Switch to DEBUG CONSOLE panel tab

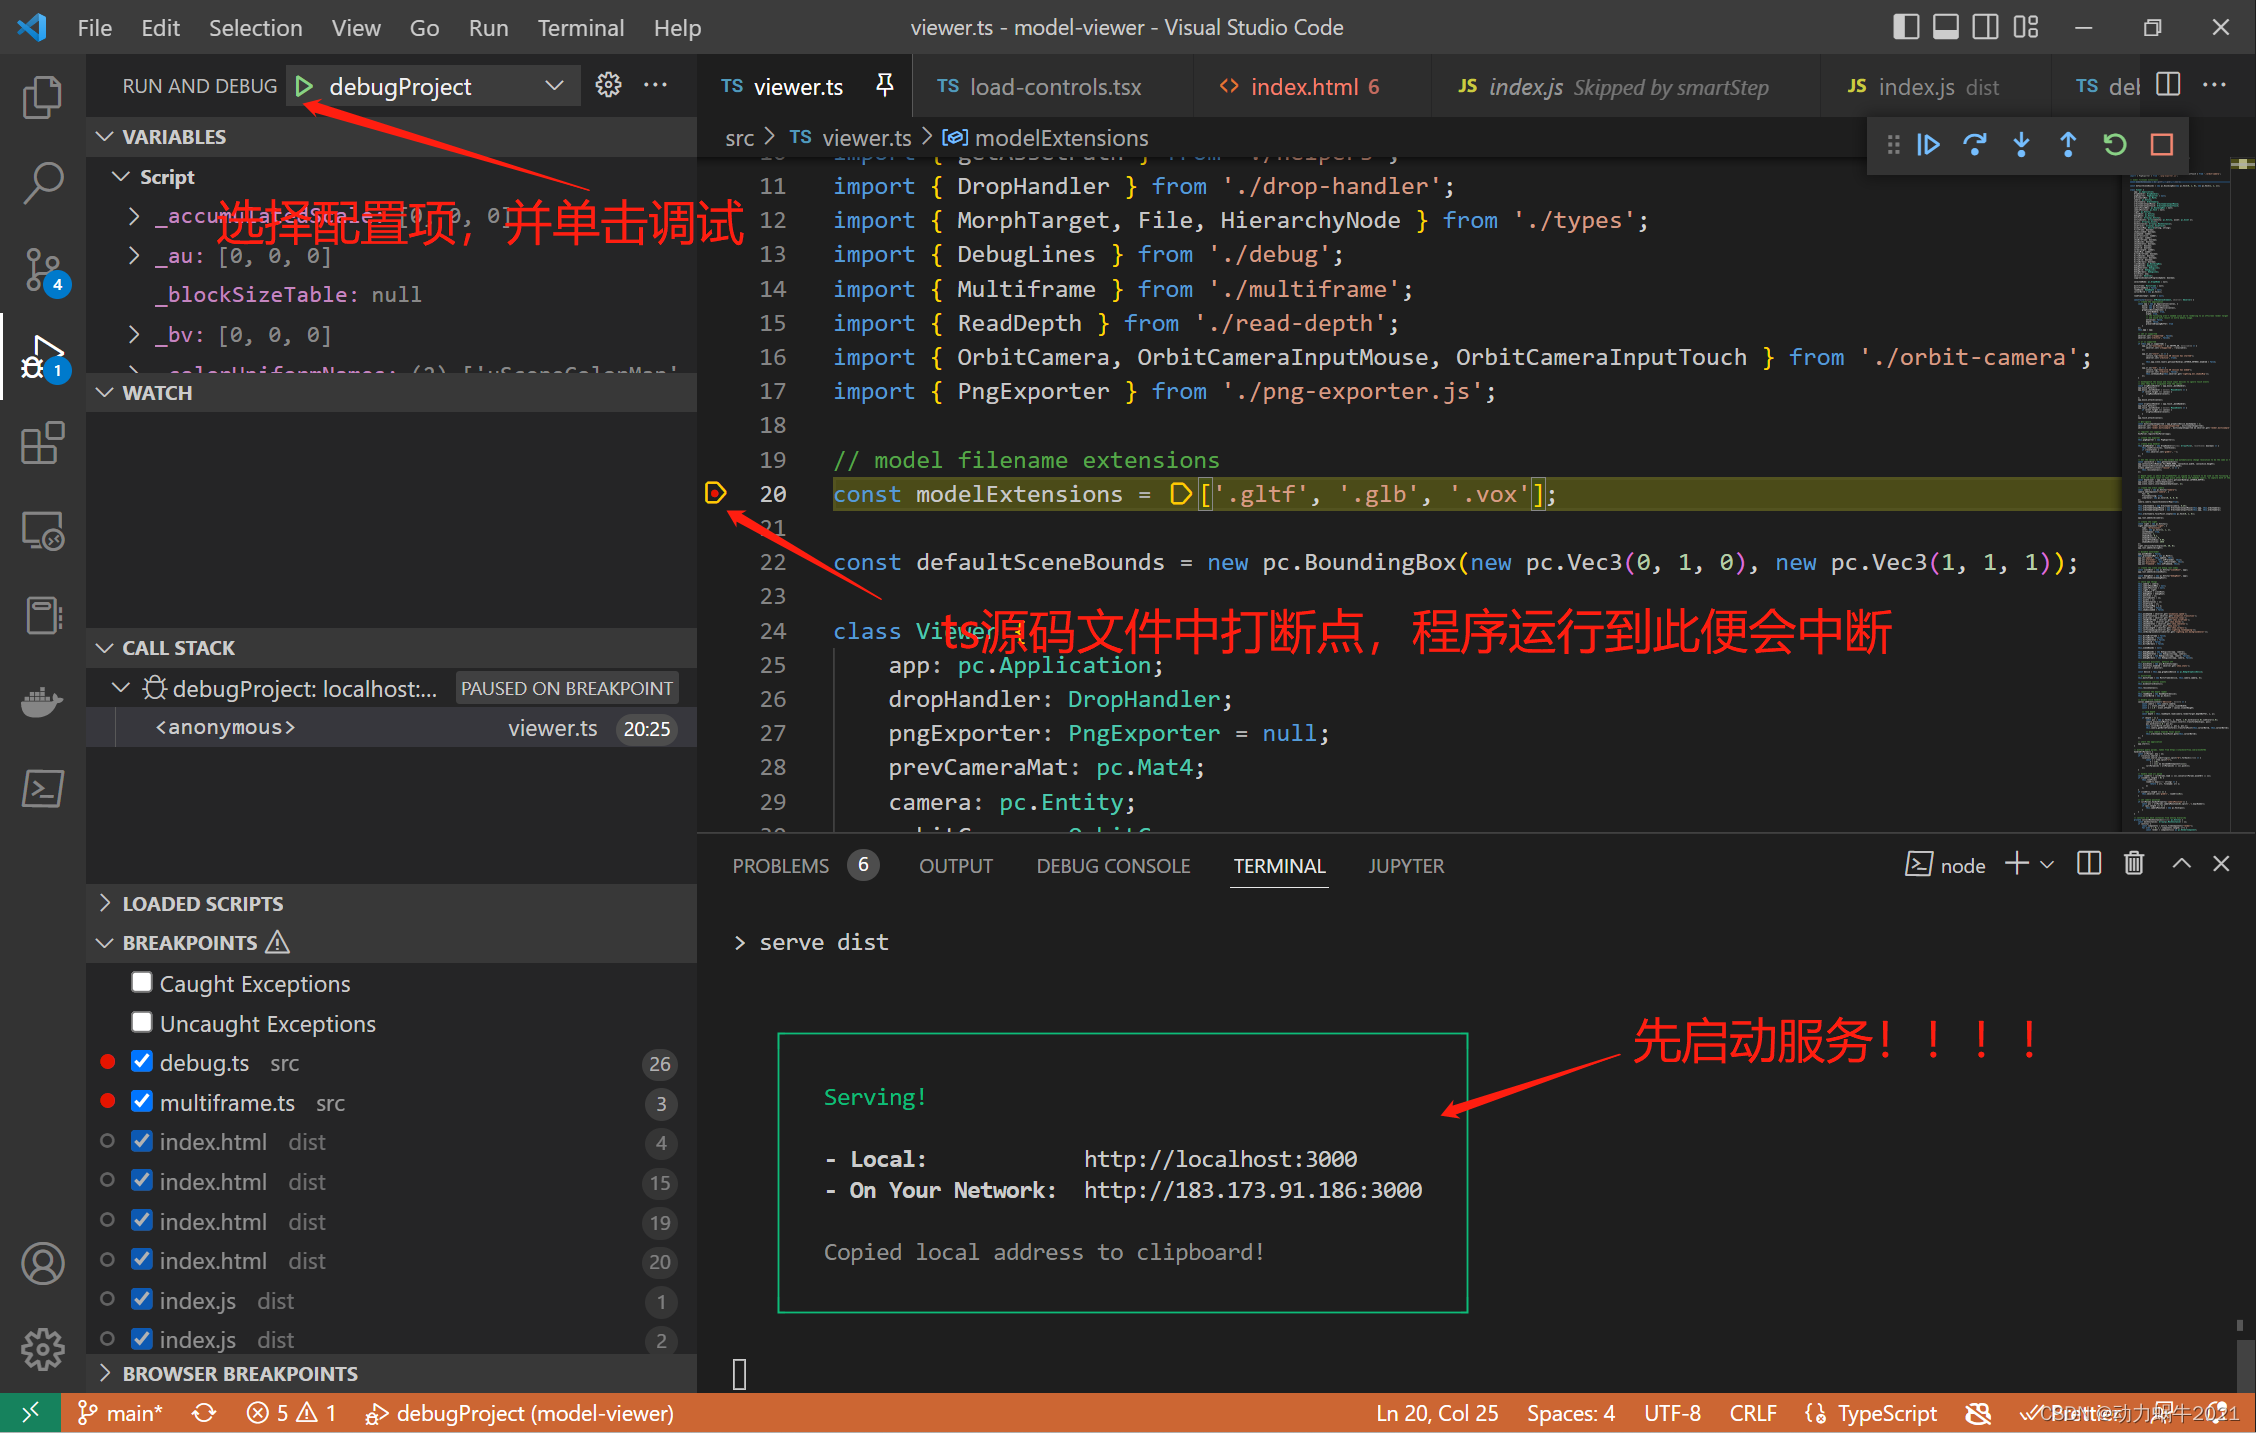click(1113, 866)
